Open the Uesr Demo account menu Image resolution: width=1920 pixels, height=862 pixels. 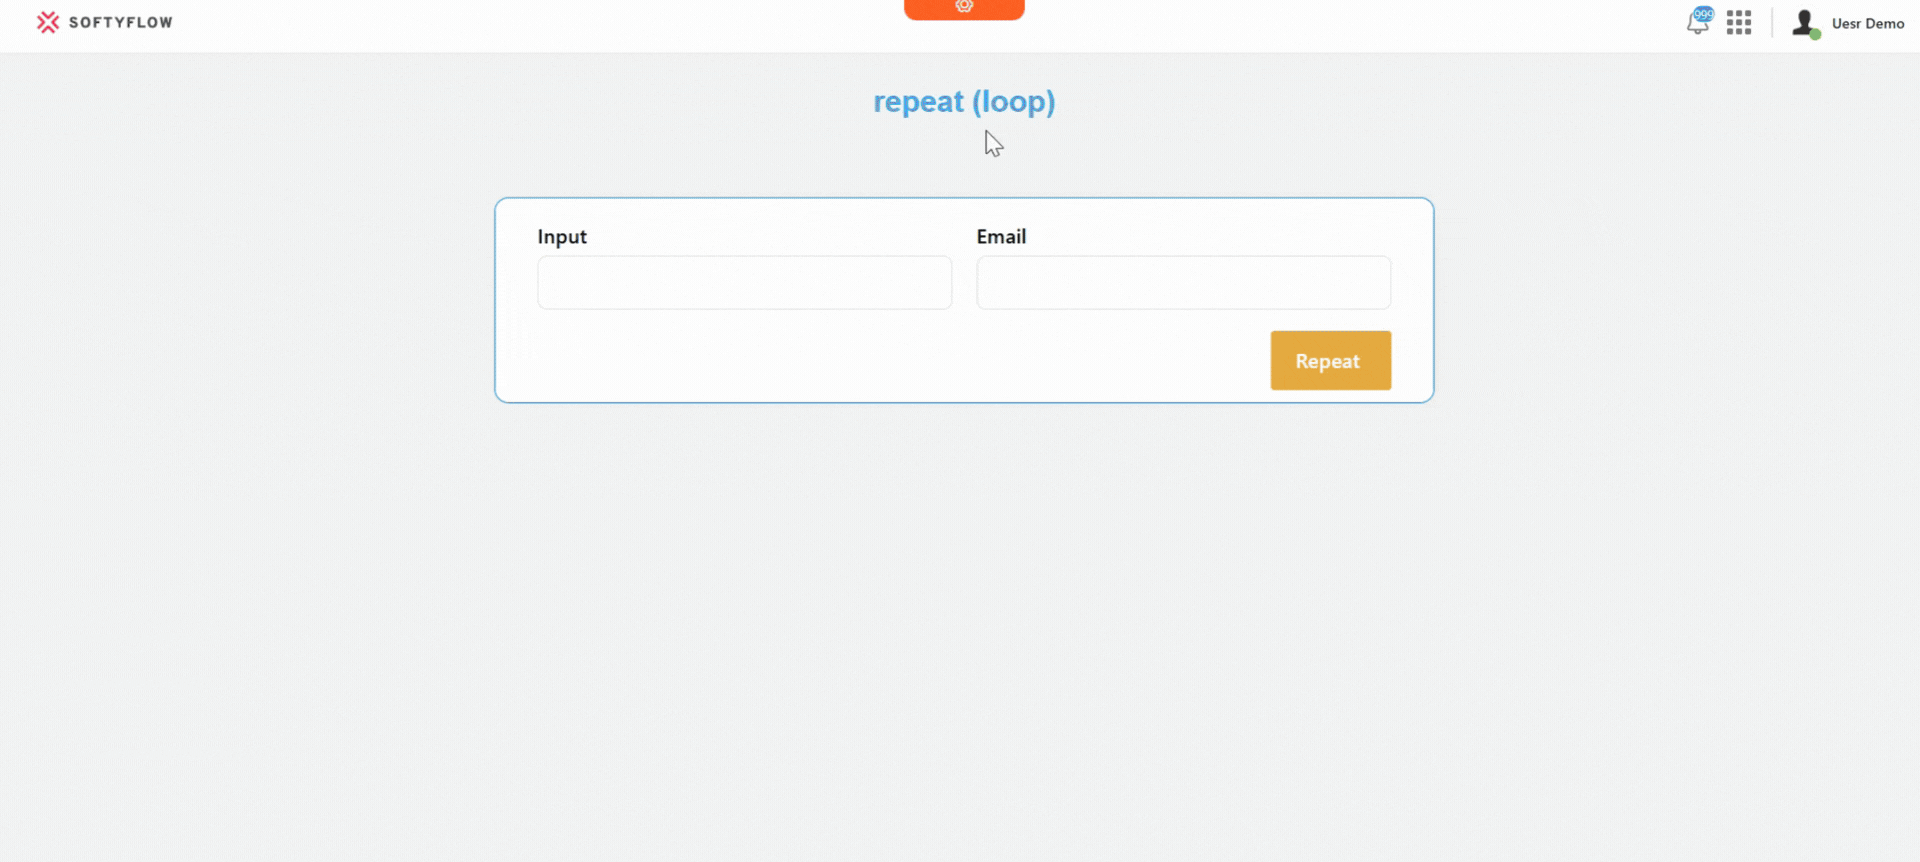click(1867, 23)
